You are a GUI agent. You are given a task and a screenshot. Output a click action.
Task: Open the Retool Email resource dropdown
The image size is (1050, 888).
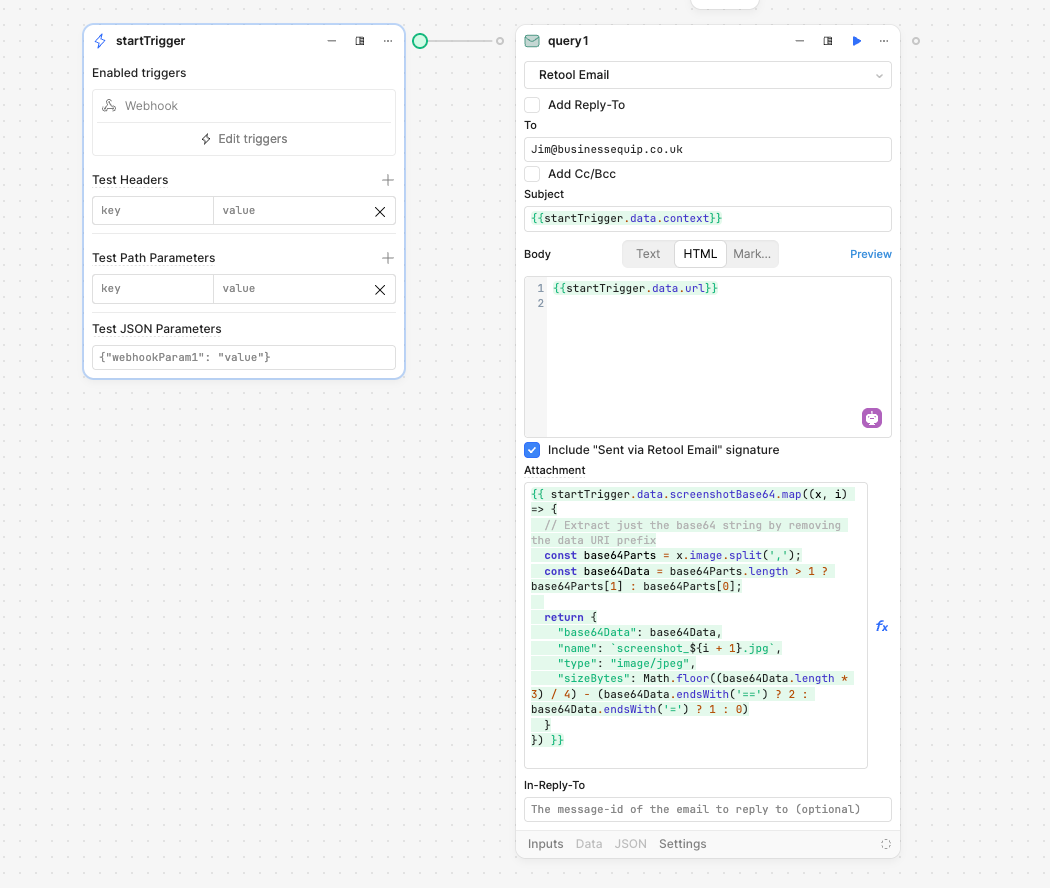point(707,75)
